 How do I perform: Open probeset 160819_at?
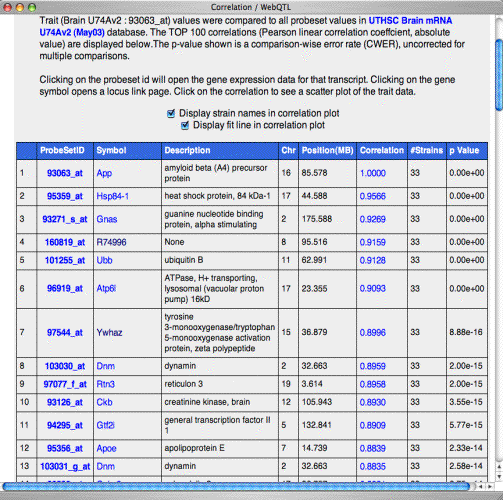[65, 242]
